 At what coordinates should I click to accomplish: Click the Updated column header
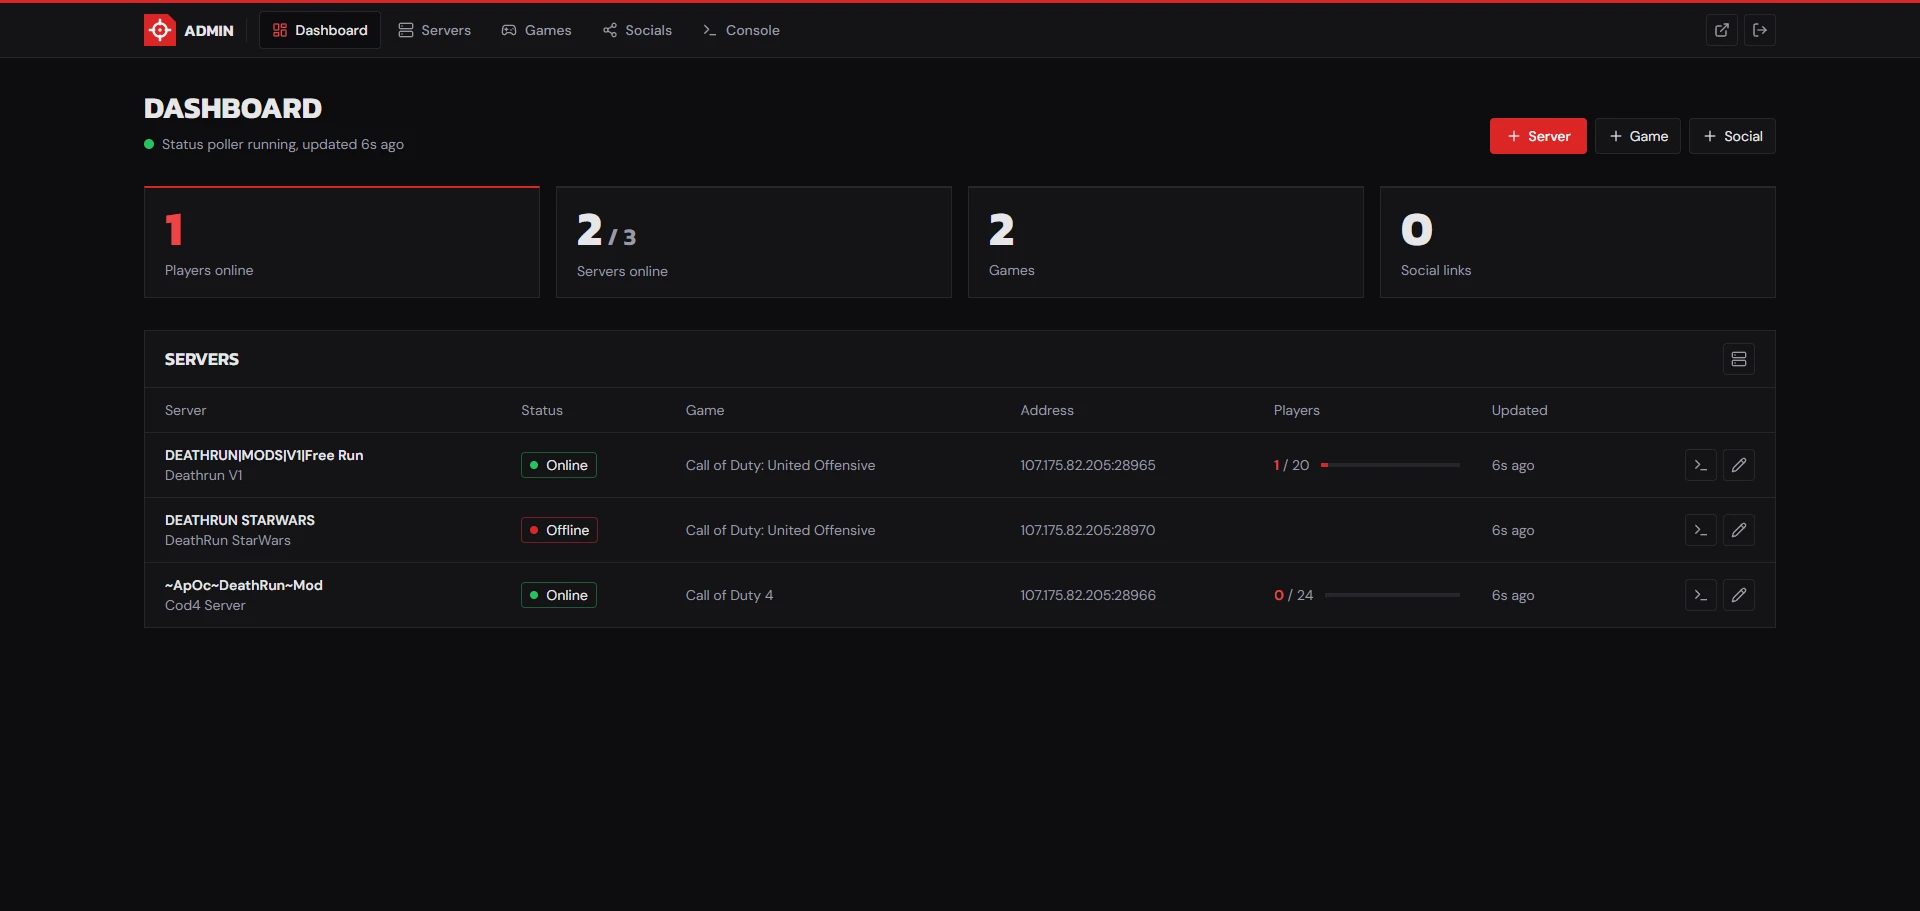(1519, 410)
